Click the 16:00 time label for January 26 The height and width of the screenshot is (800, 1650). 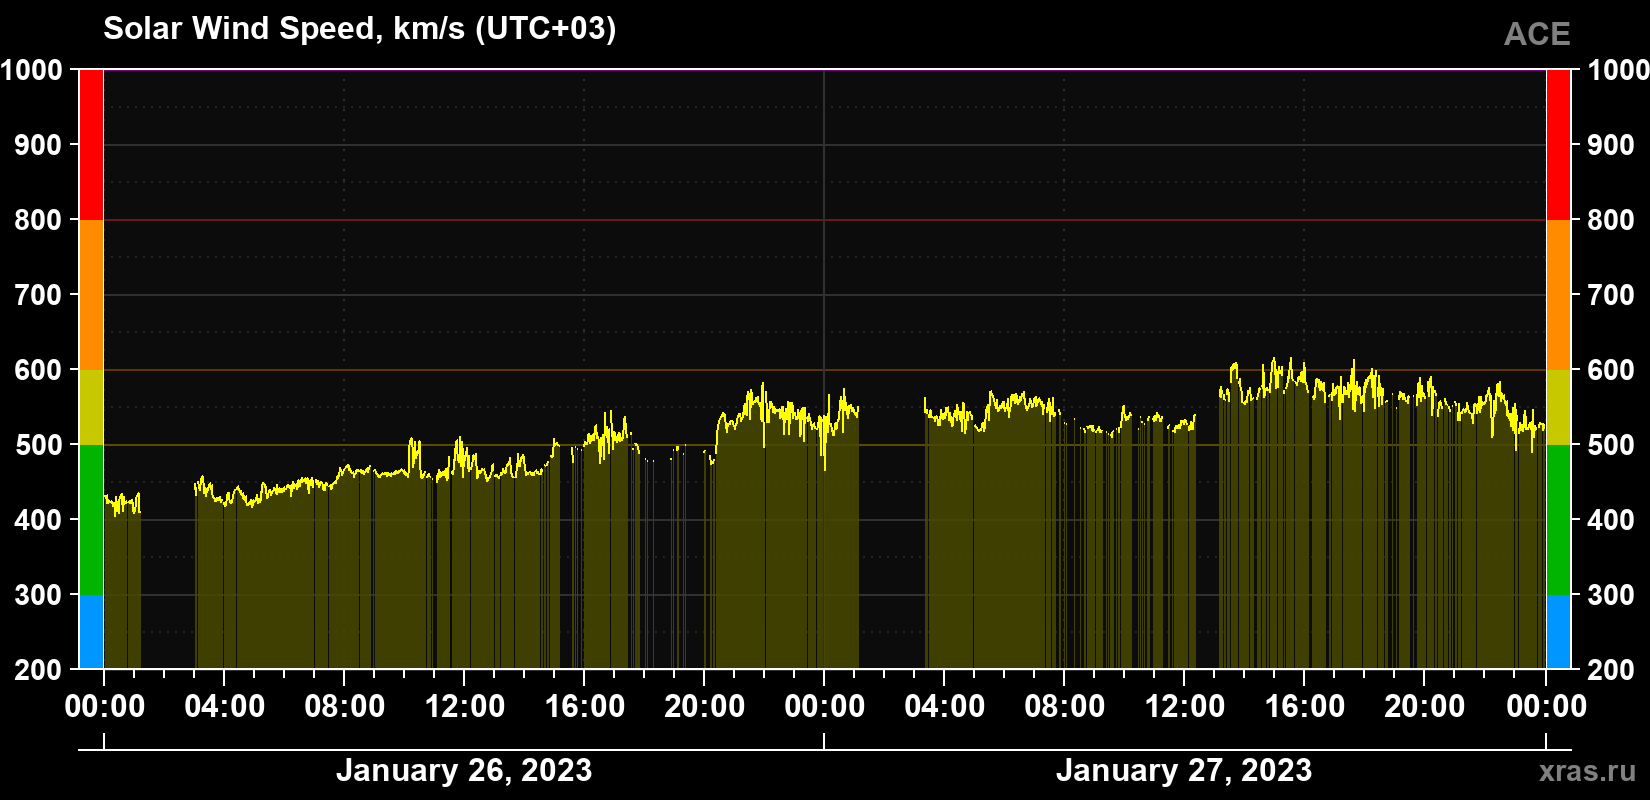pyautogui.click(x=585, y=707)
